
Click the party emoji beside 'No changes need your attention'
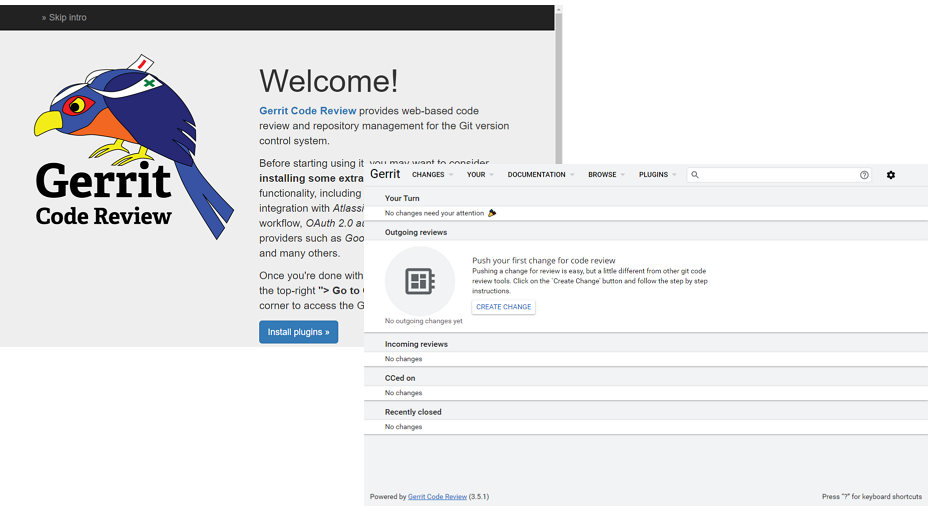click(492, 213)
